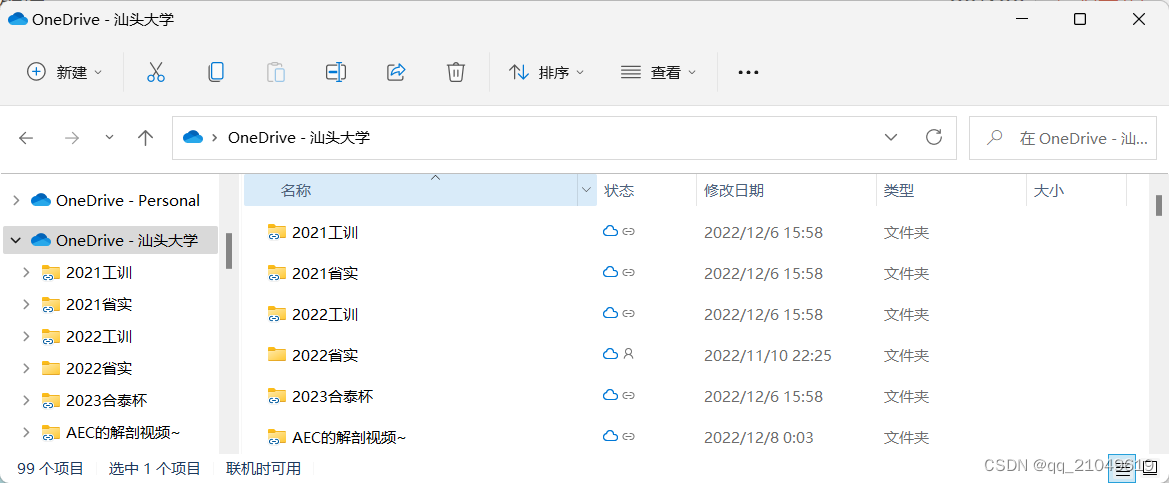The width and height of the screenshot is (1169, 483).
Task: Expand 2022工训 folder in sidebar
Action: (26, 336)
